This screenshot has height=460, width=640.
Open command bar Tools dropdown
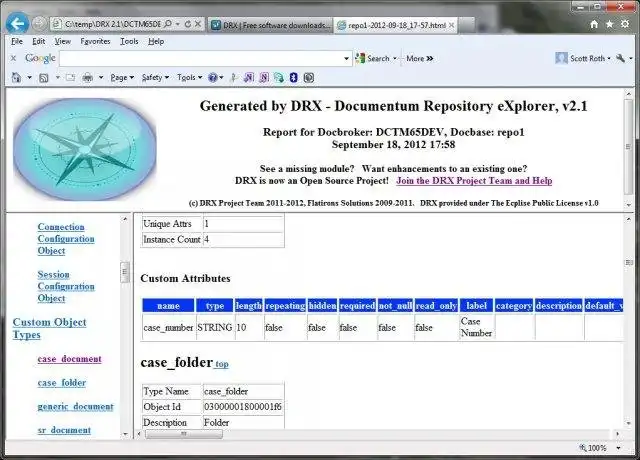[x=189, y=78]
